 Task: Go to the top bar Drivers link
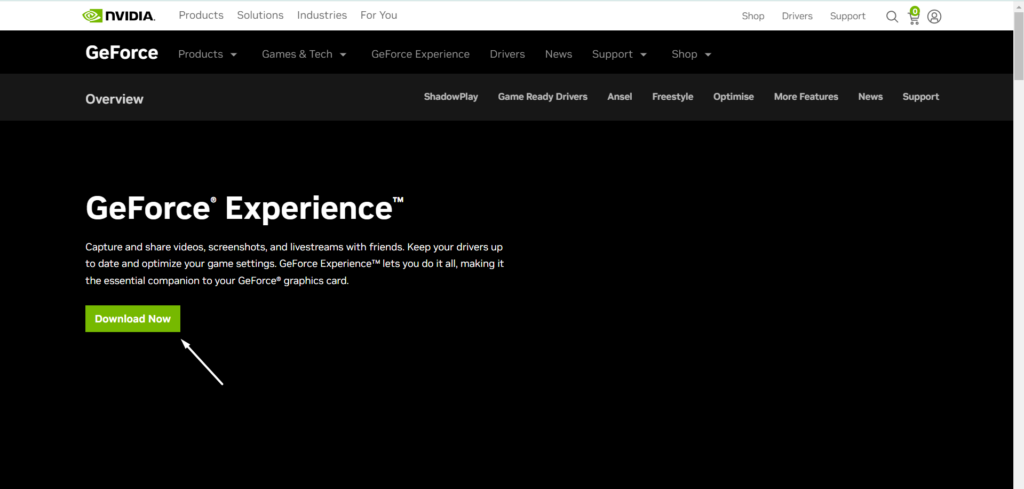pyautogui.click(x=797, y=16)
